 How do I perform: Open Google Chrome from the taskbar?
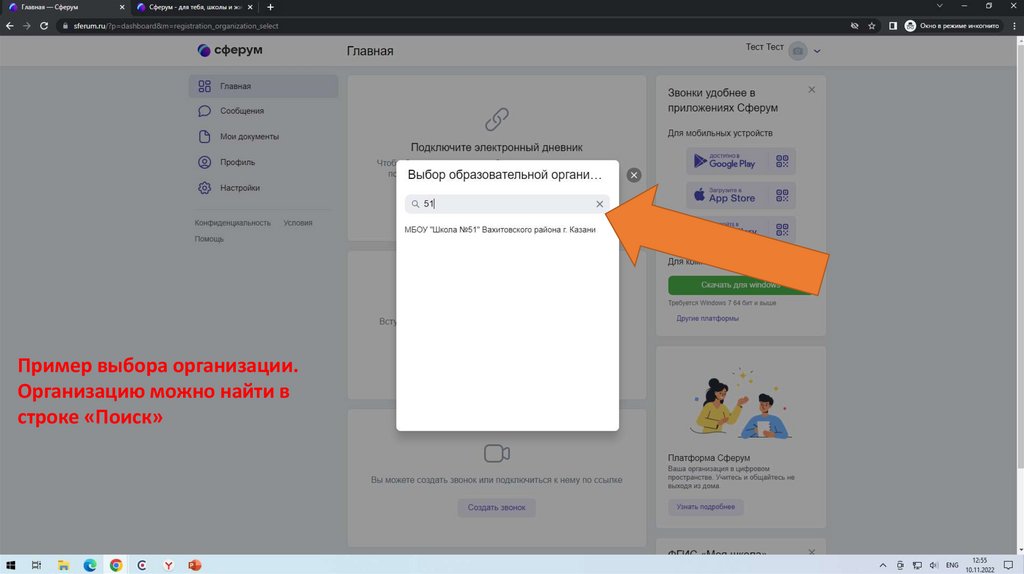tap(116, 565)
